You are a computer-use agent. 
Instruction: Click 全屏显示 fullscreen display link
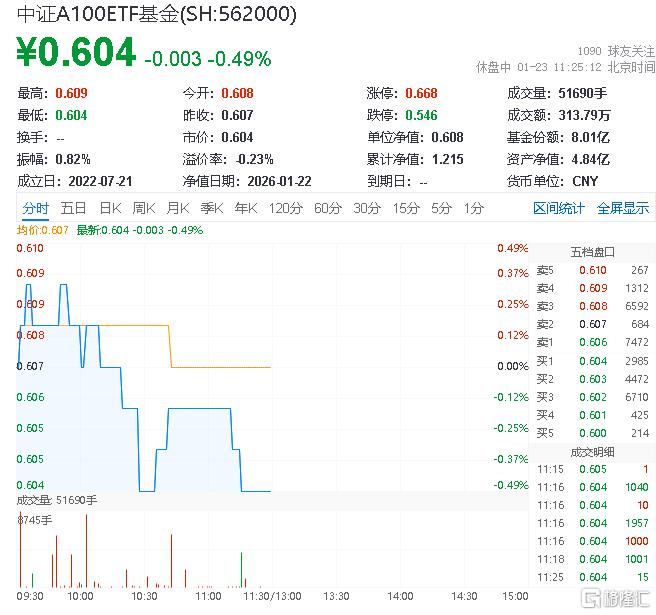(x=623, y=208)
